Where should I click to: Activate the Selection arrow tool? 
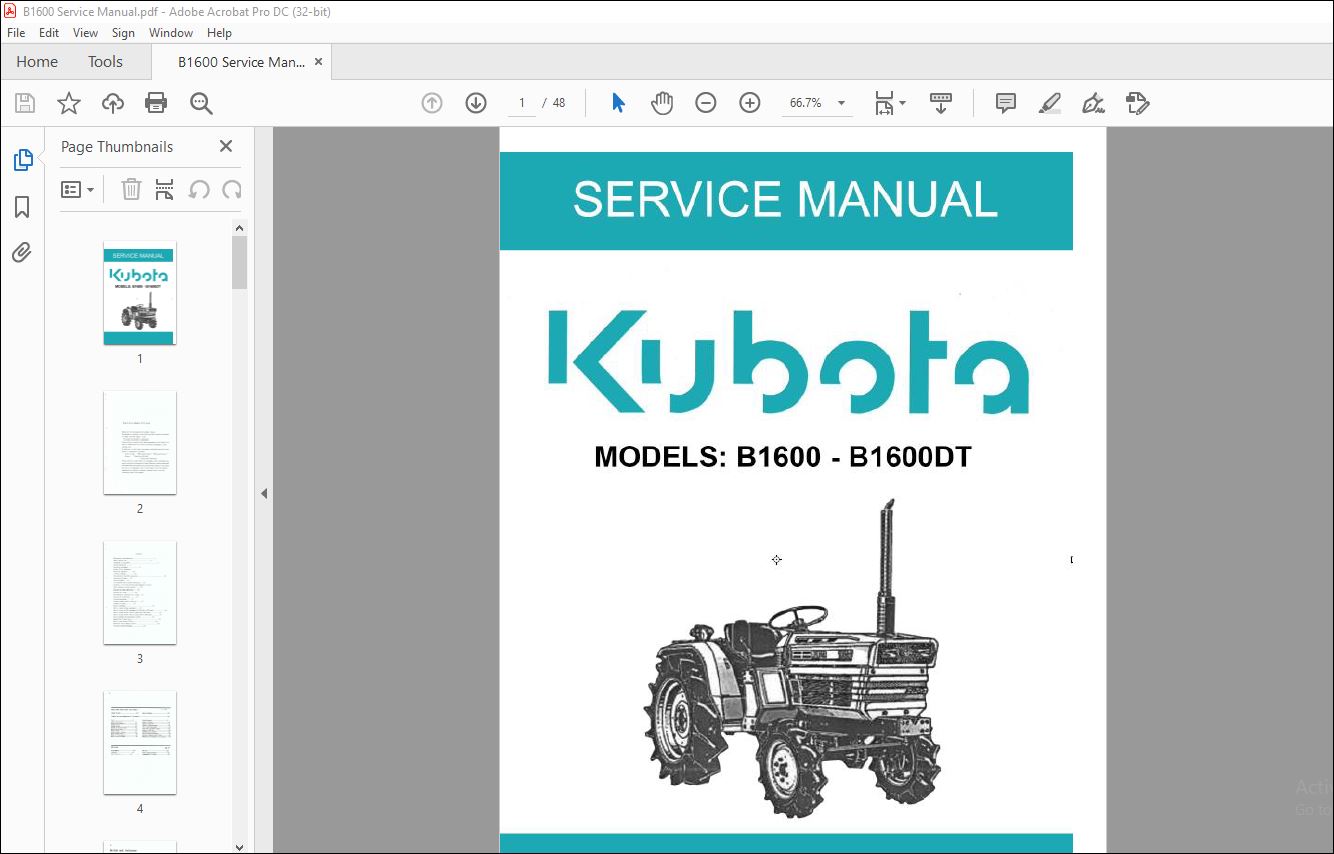pos(618,103)
